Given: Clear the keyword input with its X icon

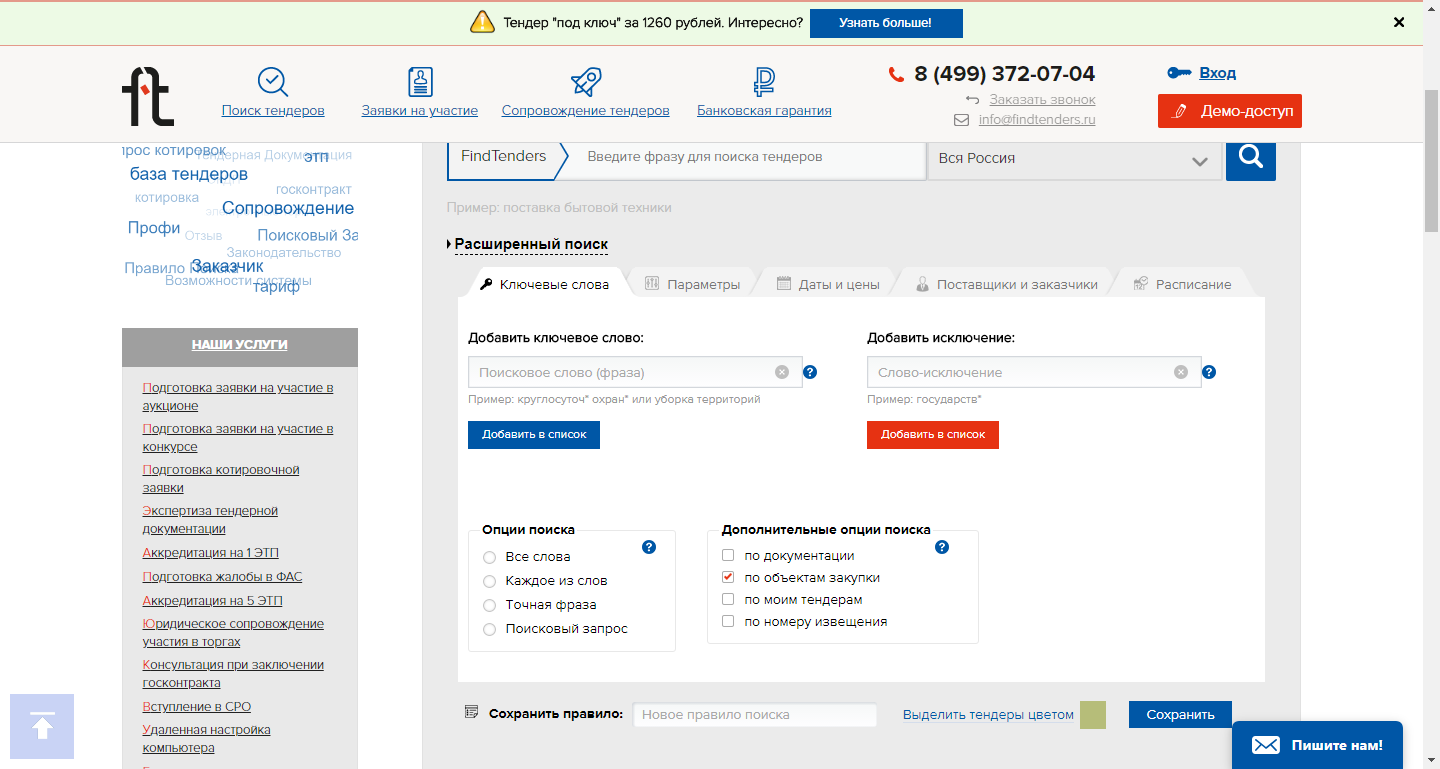Looking at the screenshot, I should click(782, 372).
